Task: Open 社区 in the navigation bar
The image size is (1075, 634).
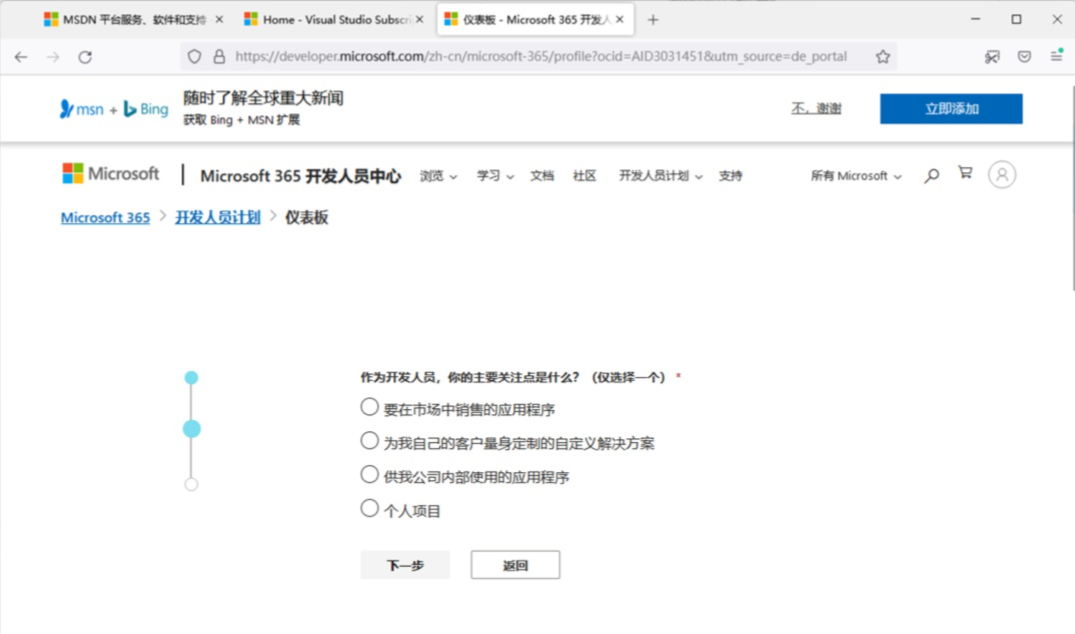Action: click(x=584, y=176)
